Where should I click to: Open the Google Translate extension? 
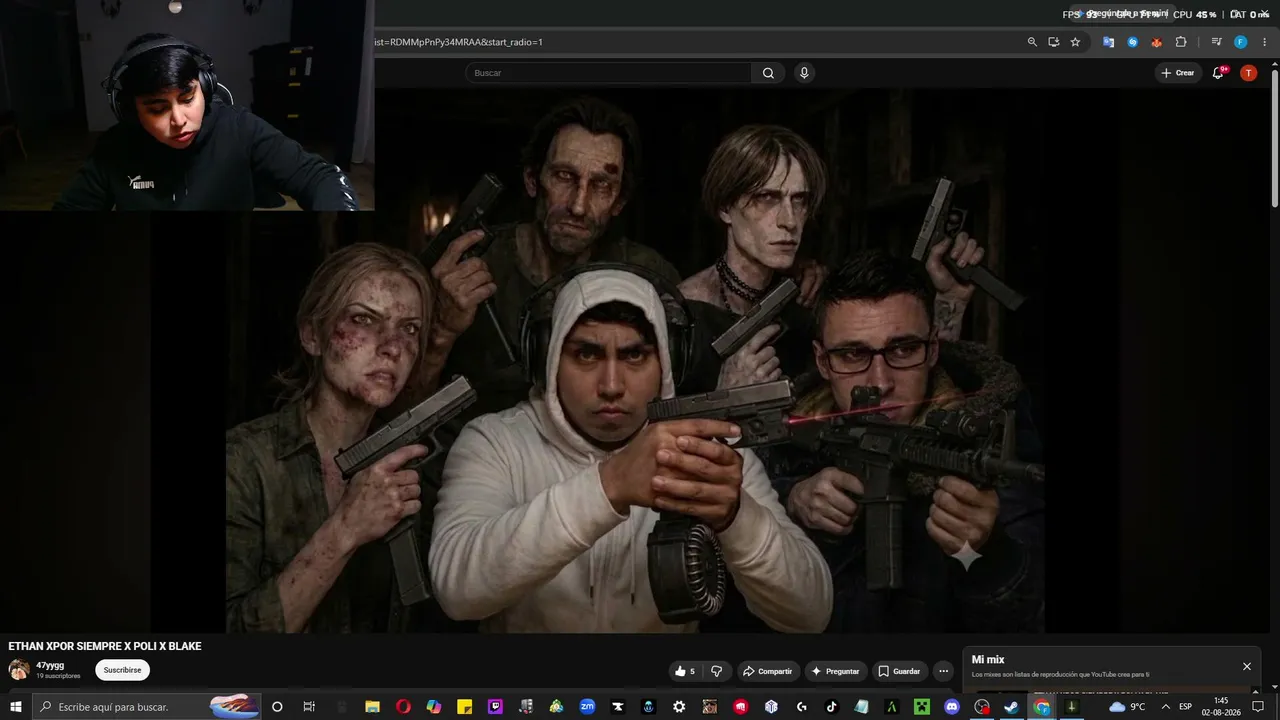(x=1109, y=42)
